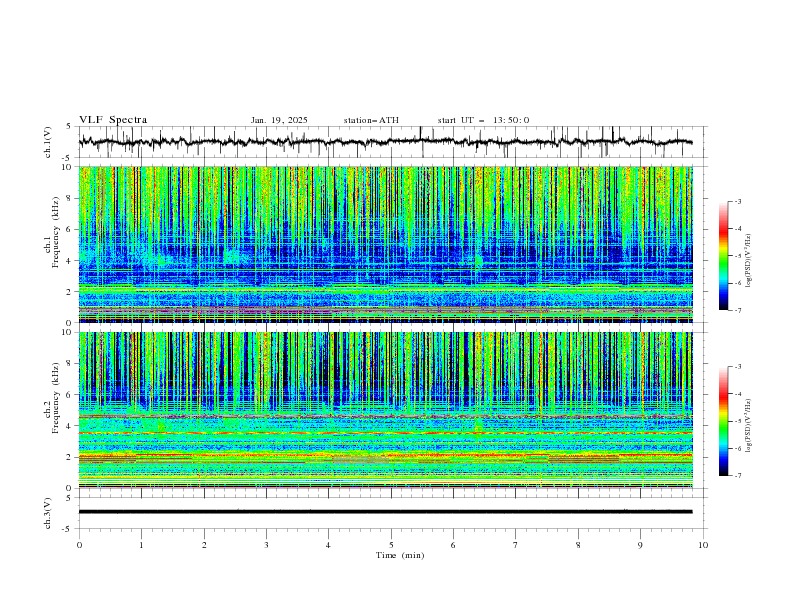
Task: Click the "station=ATH" label
Action: point(371,120)
